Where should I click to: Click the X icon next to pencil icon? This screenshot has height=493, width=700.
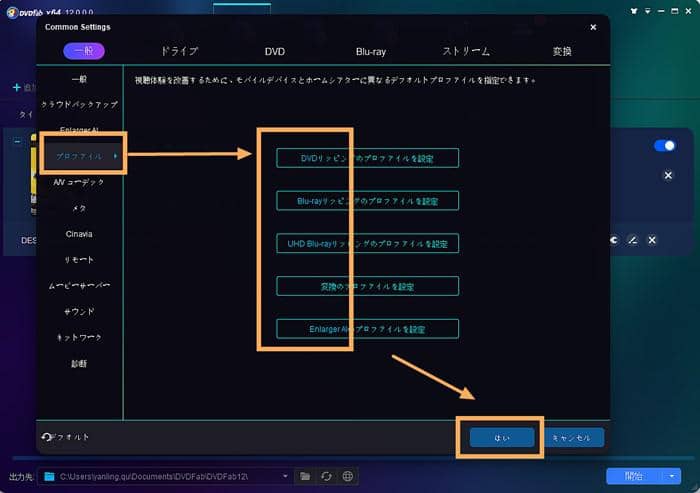(x=652, y=240)
